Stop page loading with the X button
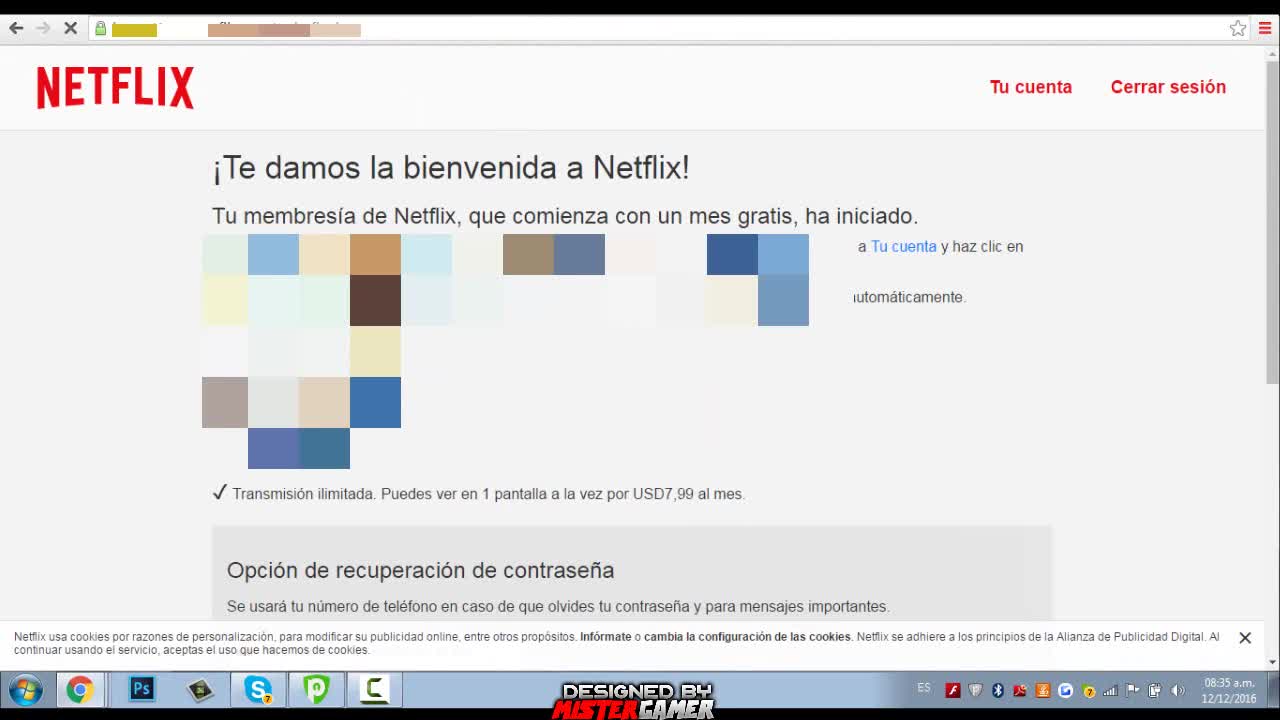 point(71,29)
